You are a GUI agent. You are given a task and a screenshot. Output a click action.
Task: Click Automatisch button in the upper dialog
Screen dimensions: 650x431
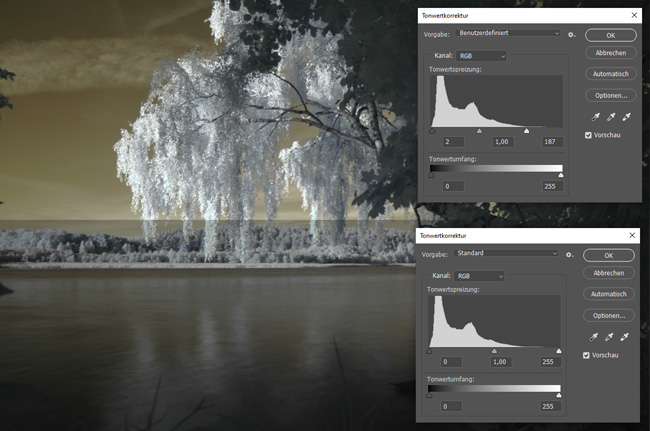pos(609,74)
